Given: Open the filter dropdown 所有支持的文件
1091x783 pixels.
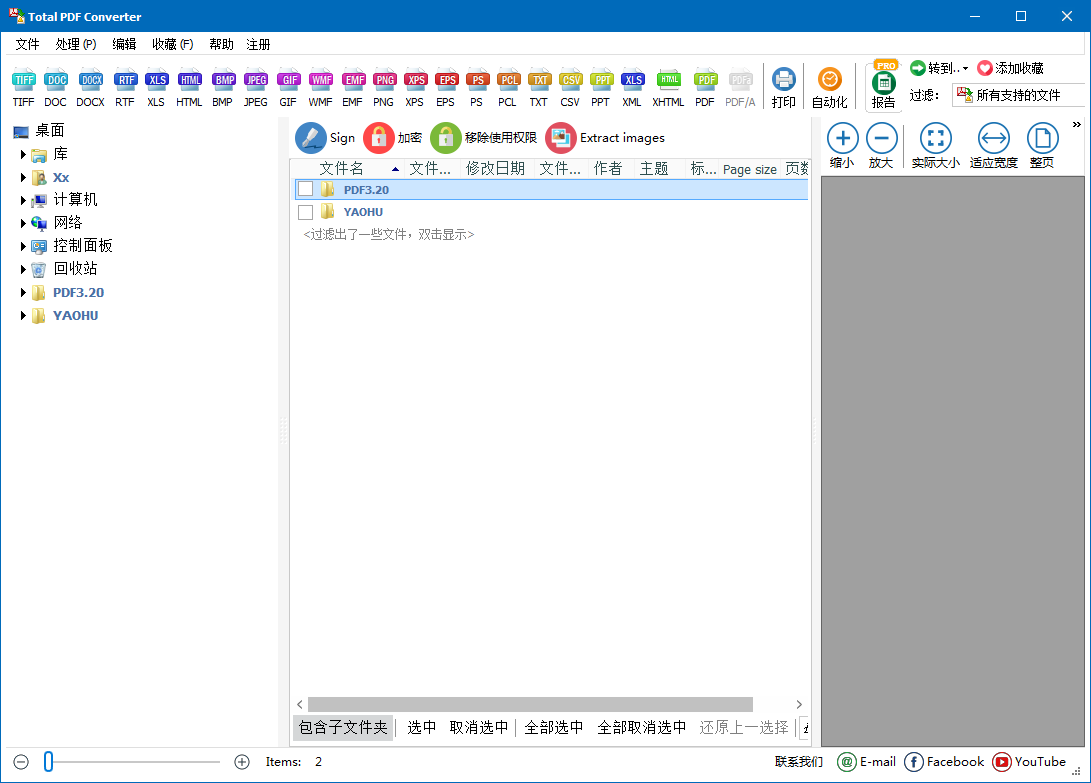Looking at the screenshot, I should pos(1018,95).
